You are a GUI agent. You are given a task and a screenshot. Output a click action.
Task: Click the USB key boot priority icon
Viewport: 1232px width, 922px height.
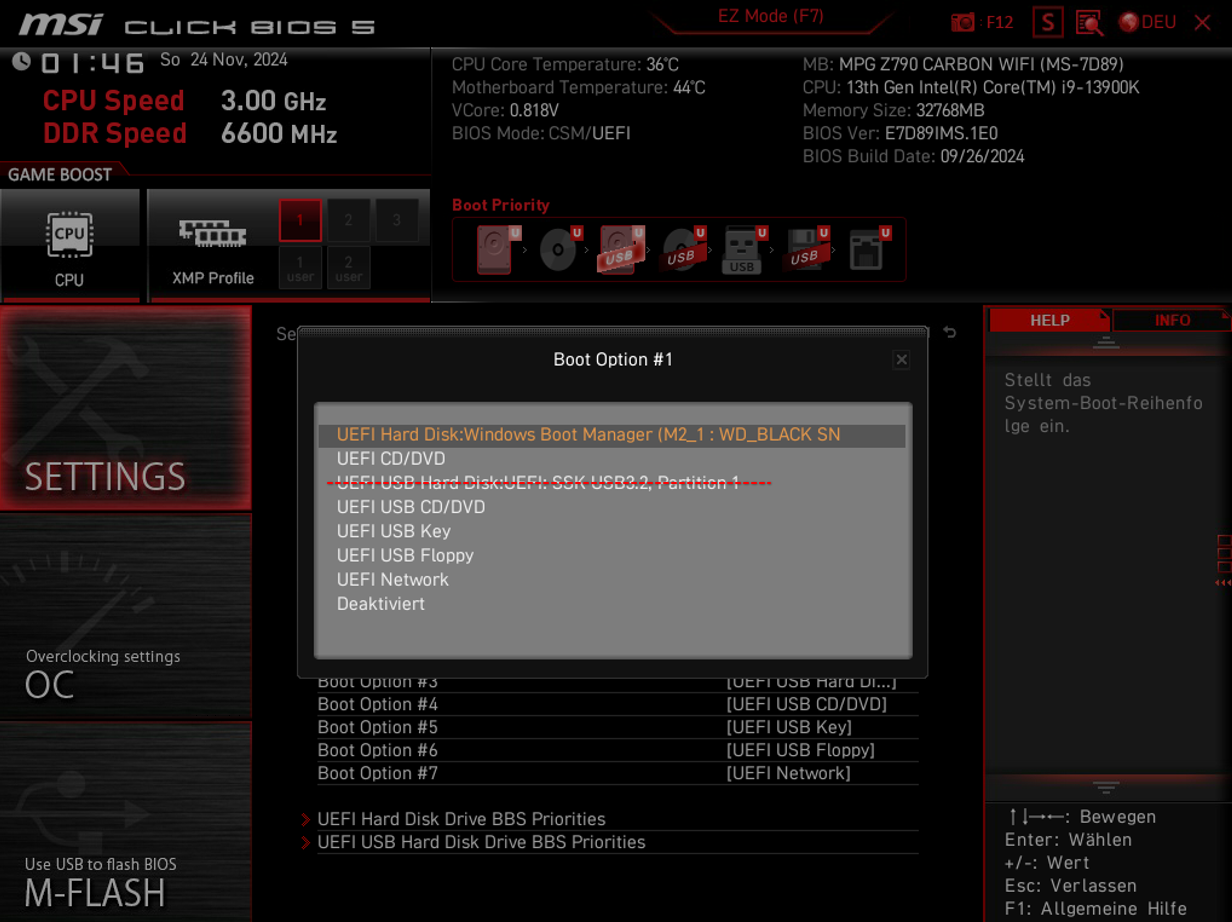(743, 249)
